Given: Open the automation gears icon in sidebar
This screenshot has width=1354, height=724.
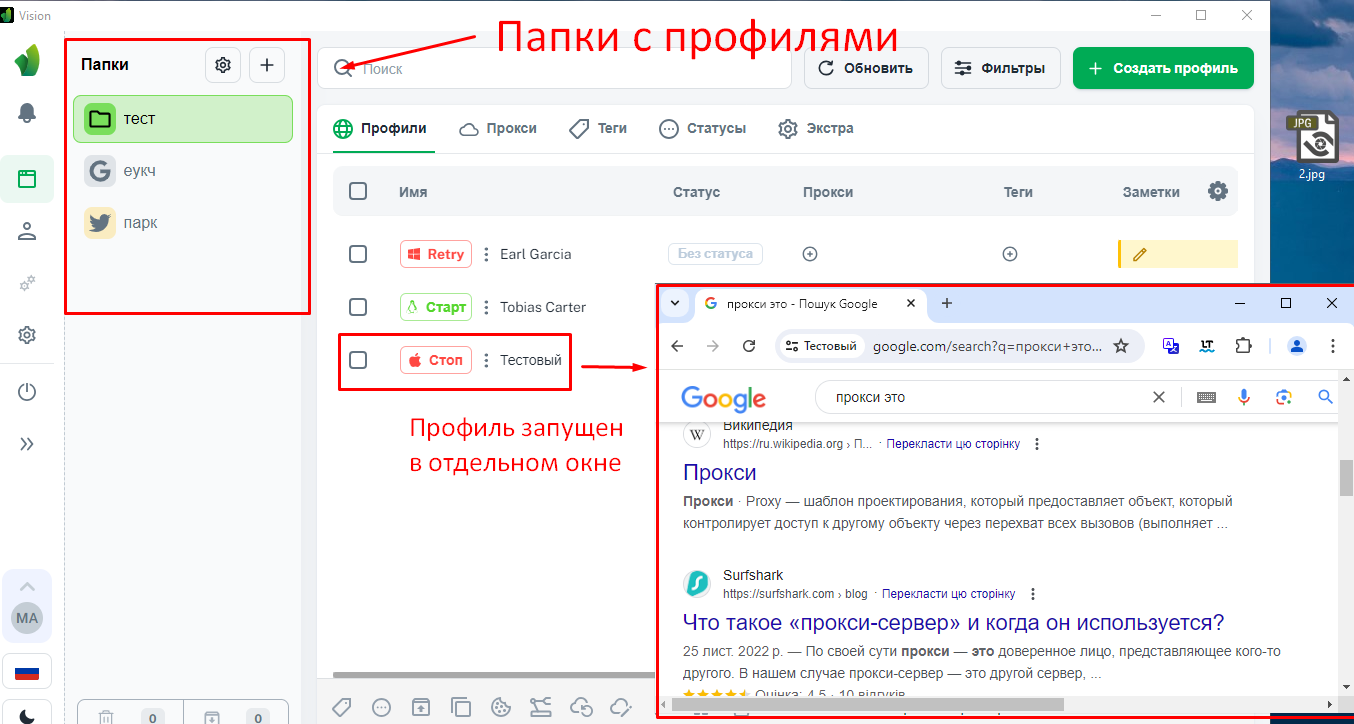Looking at the screenshot, I should [x=27, y=284].
